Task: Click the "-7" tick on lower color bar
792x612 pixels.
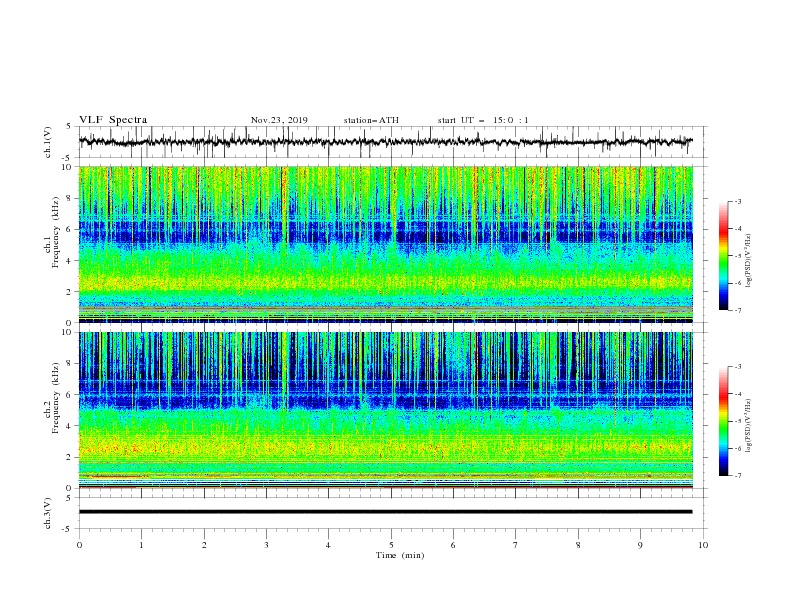Action: point(737,476)
